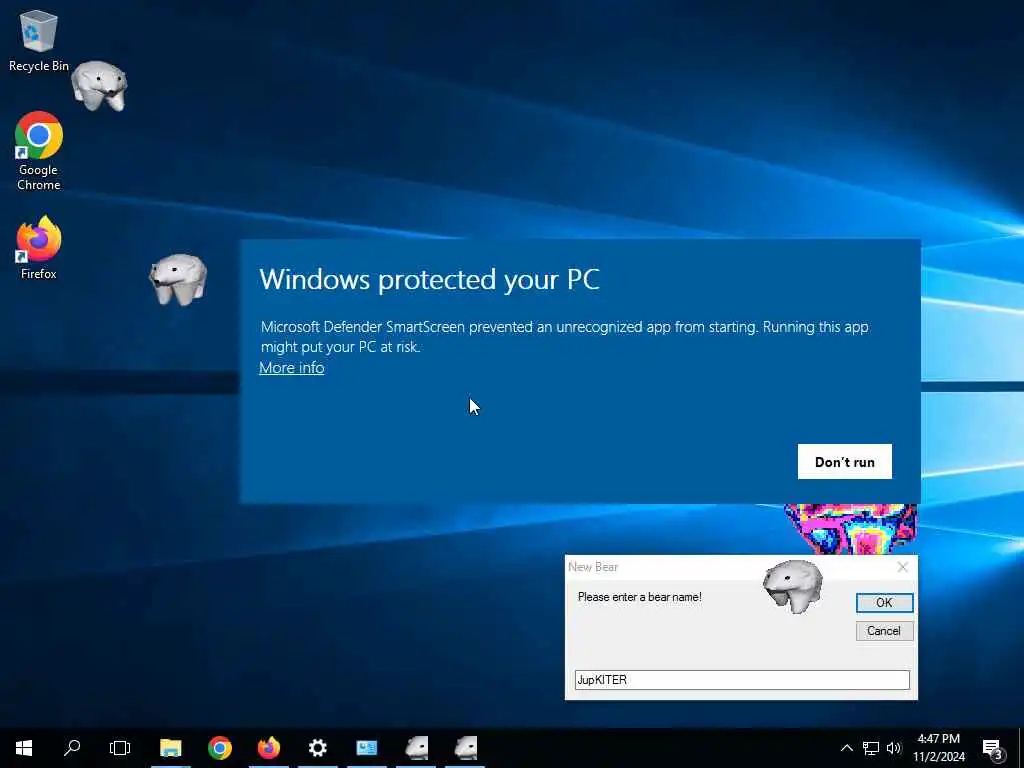Screen dimensions: 1024x768
Task: Switch to the blue window app on taskbar
Action: tap(366, 748)
